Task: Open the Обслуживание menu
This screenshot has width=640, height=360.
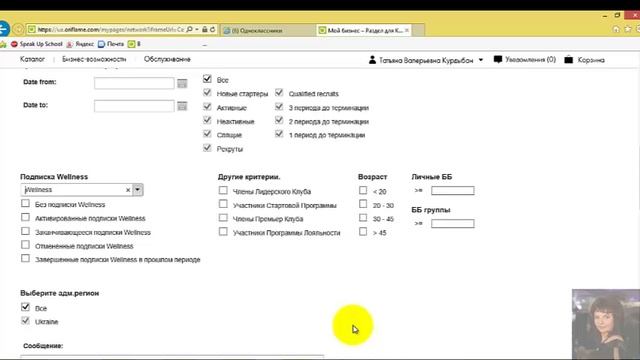Action: tap(167, 59)
